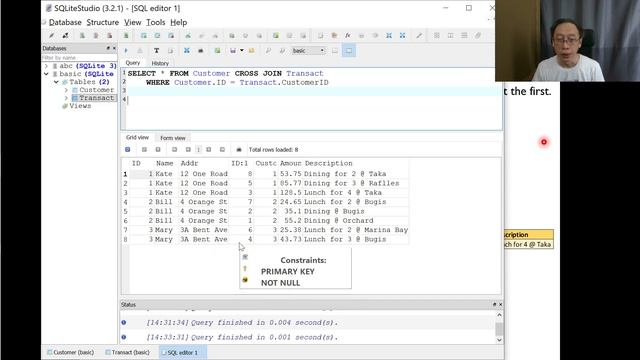Click Status scrollbar up arrow
Viewport: 640px width, 360px height.
pos(499,315)
